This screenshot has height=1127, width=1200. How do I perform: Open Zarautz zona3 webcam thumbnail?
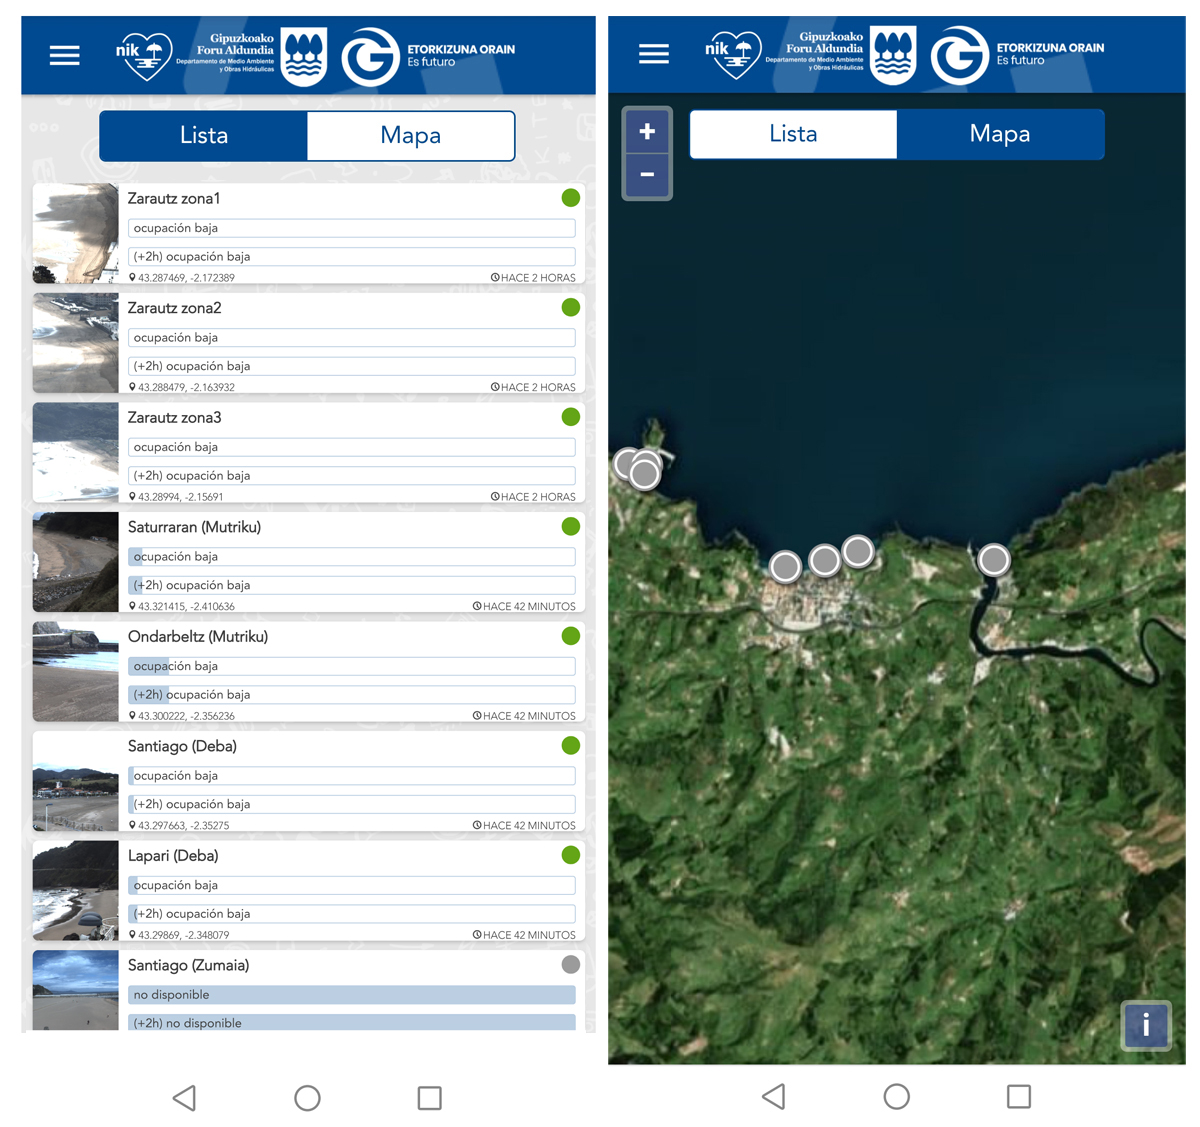(76, 452)
